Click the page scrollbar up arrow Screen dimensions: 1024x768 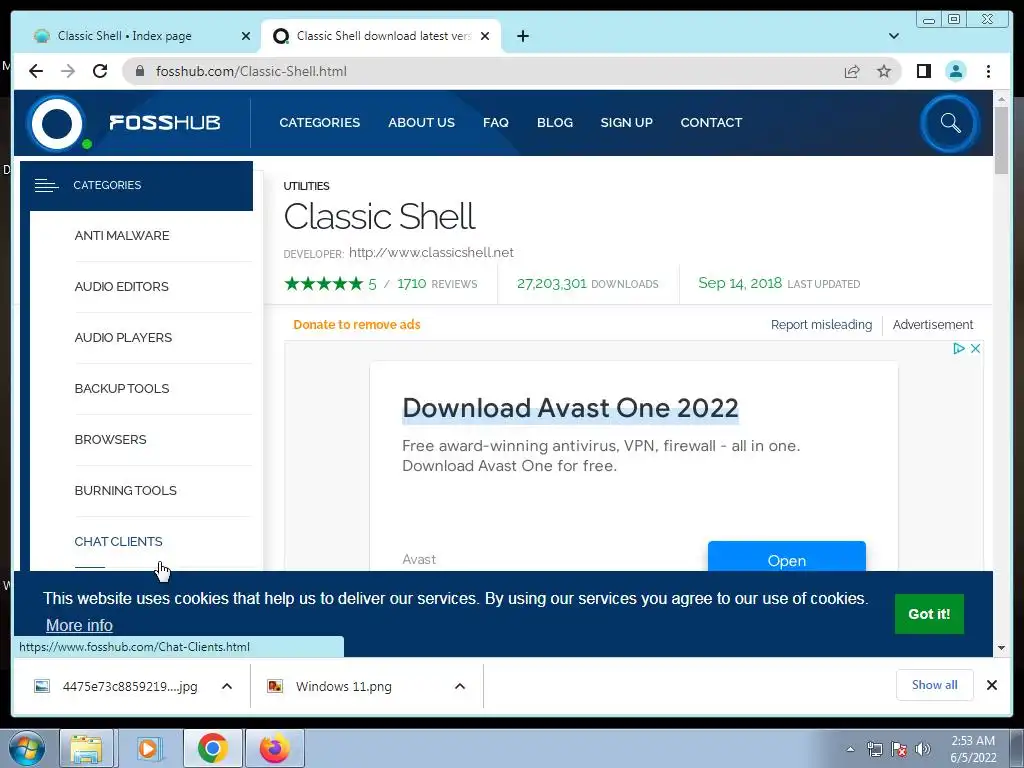[x=1001, y=99]
